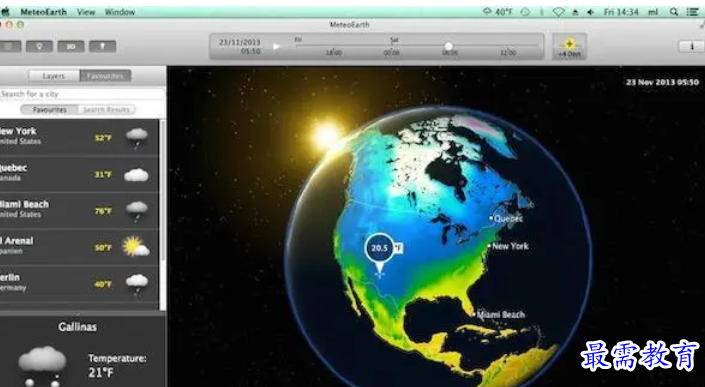Open the Time Machine menu bar icon

(x=525, y=12)
